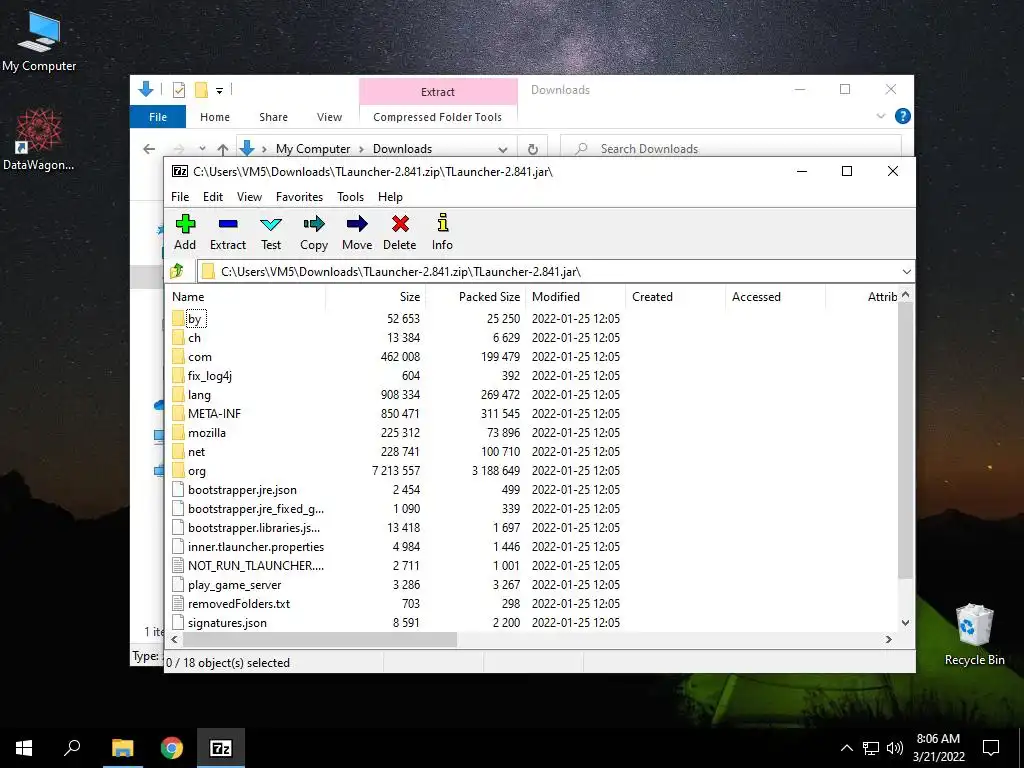Expand the Explorer address bar history dropdown
This screenshot has height=768, width=1024.
tap(503, 149)
